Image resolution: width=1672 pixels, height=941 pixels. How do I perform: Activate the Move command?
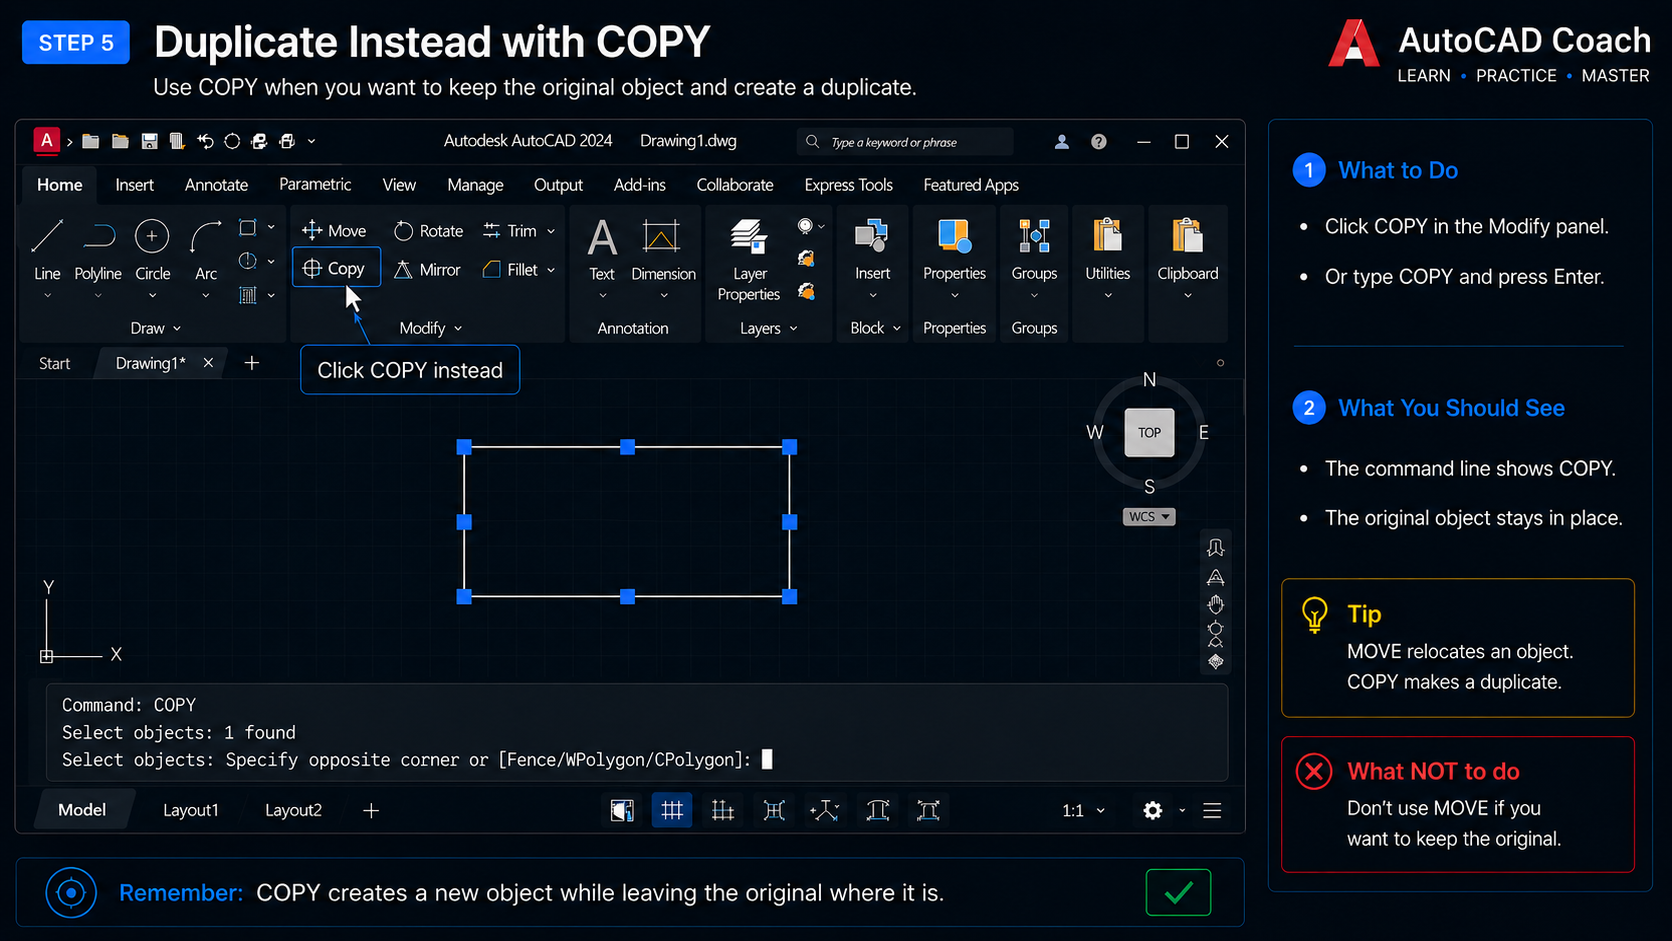coord(334,230)
